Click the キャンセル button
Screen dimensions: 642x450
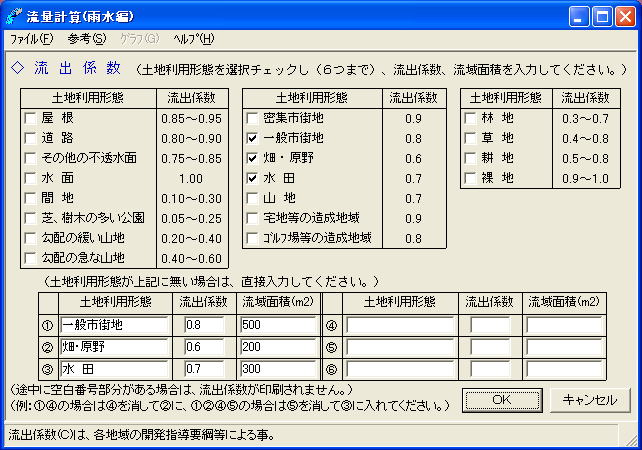pyautogui.click(x=589, y=400)
